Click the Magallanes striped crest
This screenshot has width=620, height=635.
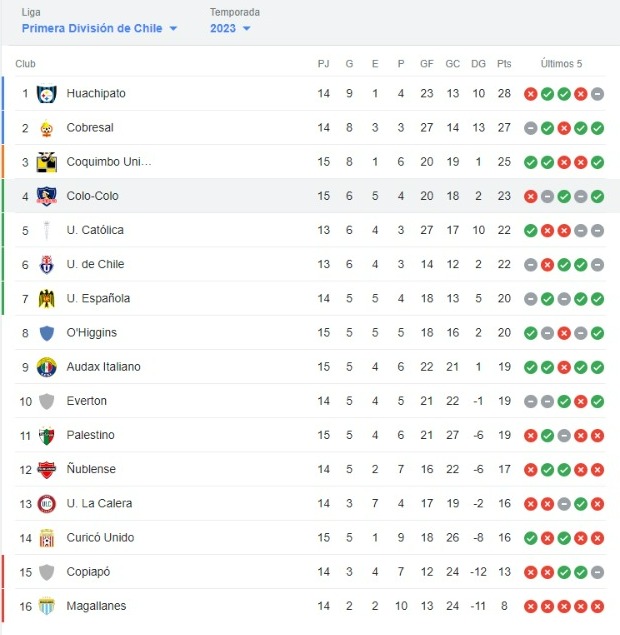tap(47, 606)
